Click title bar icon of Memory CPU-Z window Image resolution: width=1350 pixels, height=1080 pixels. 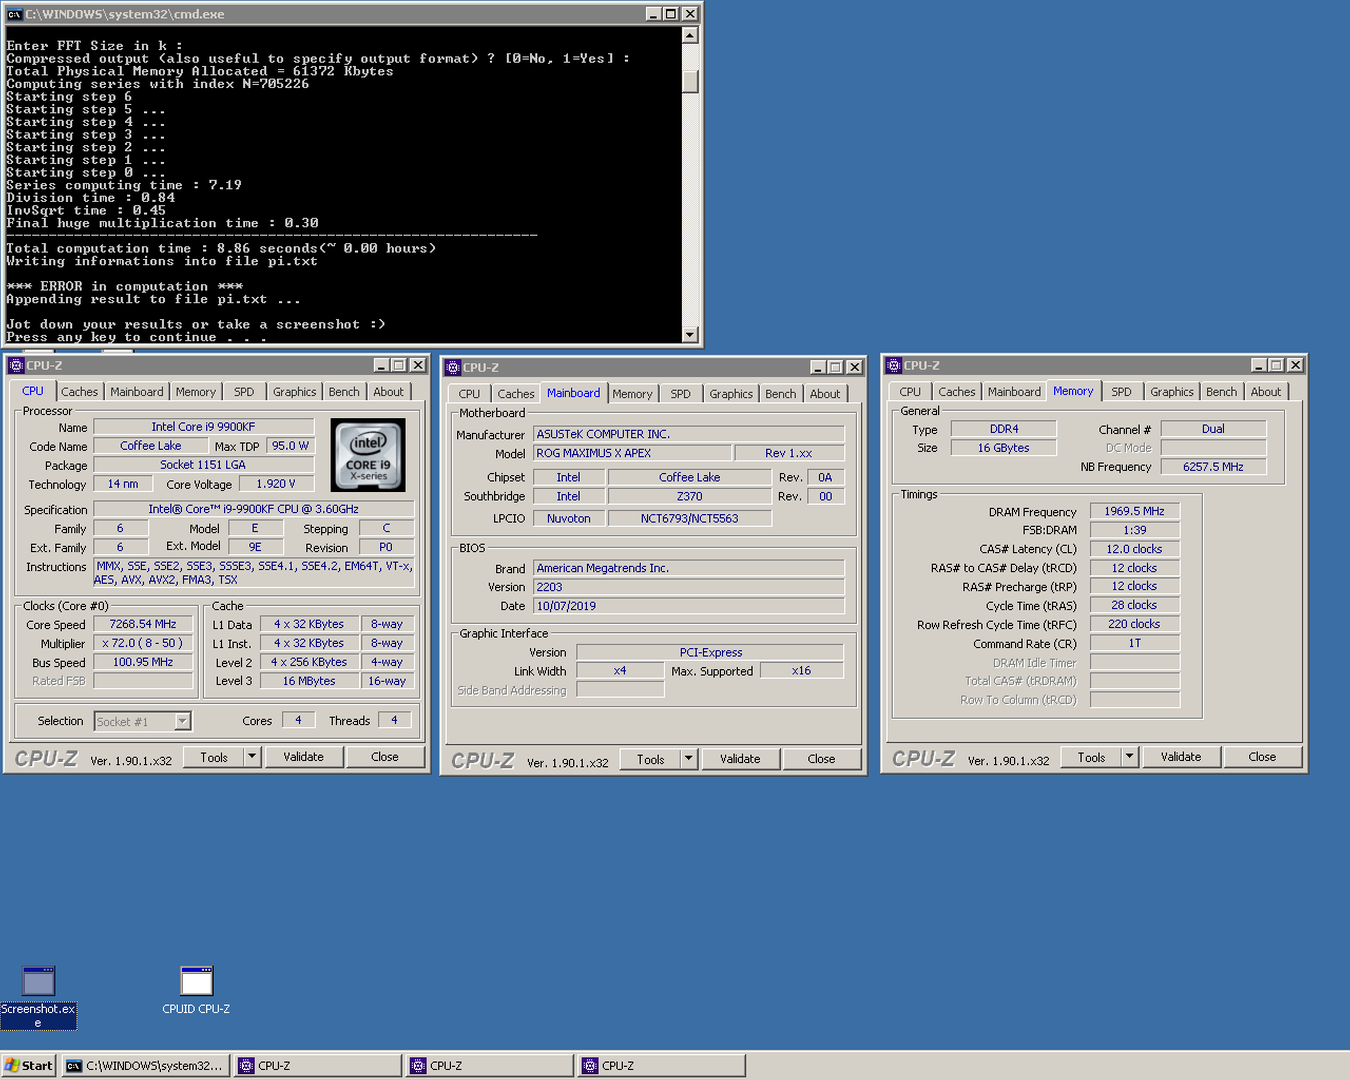click(x=894, y=365)
